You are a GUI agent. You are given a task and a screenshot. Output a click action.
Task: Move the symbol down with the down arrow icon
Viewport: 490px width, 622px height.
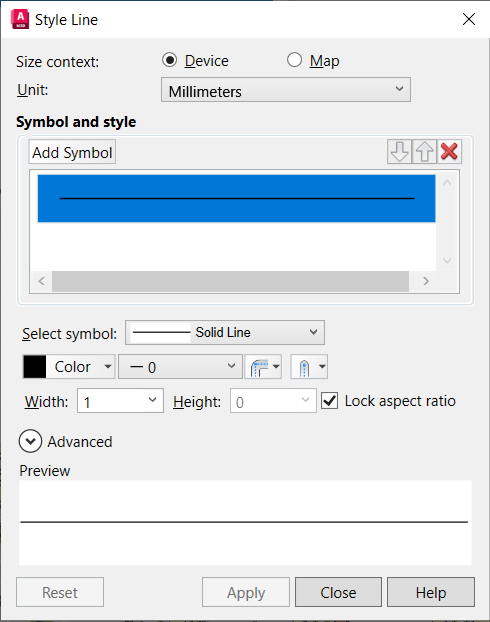400,152
